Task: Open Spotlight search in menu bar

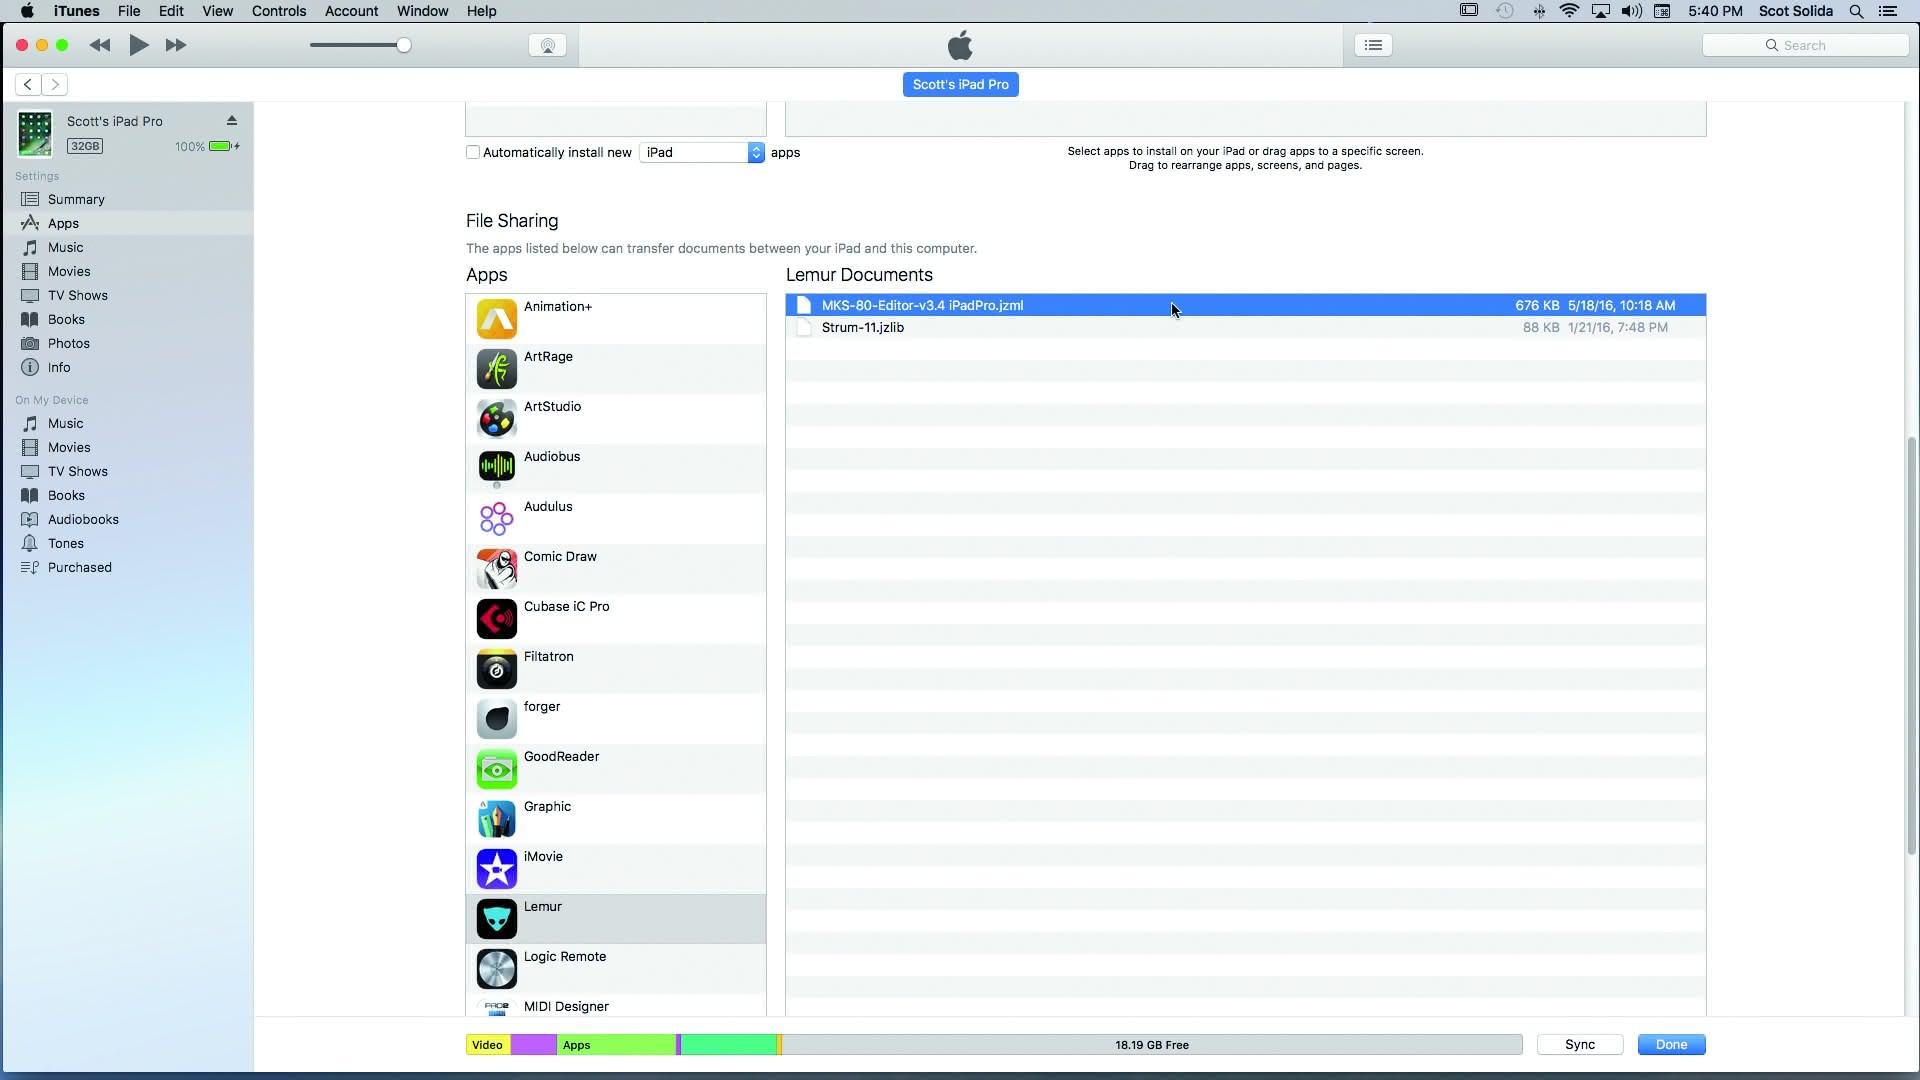Action: (x=1856, y=11)
